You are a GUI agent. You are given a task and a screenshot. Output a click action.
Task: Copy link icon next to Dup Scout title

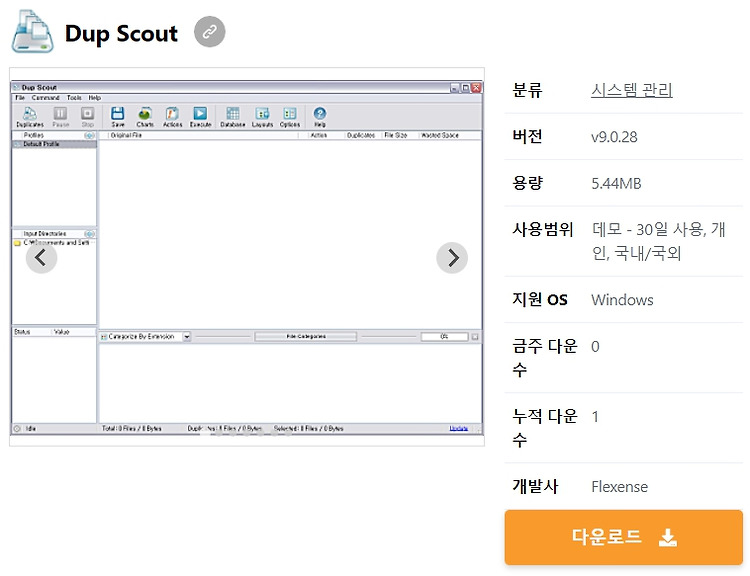210,32
